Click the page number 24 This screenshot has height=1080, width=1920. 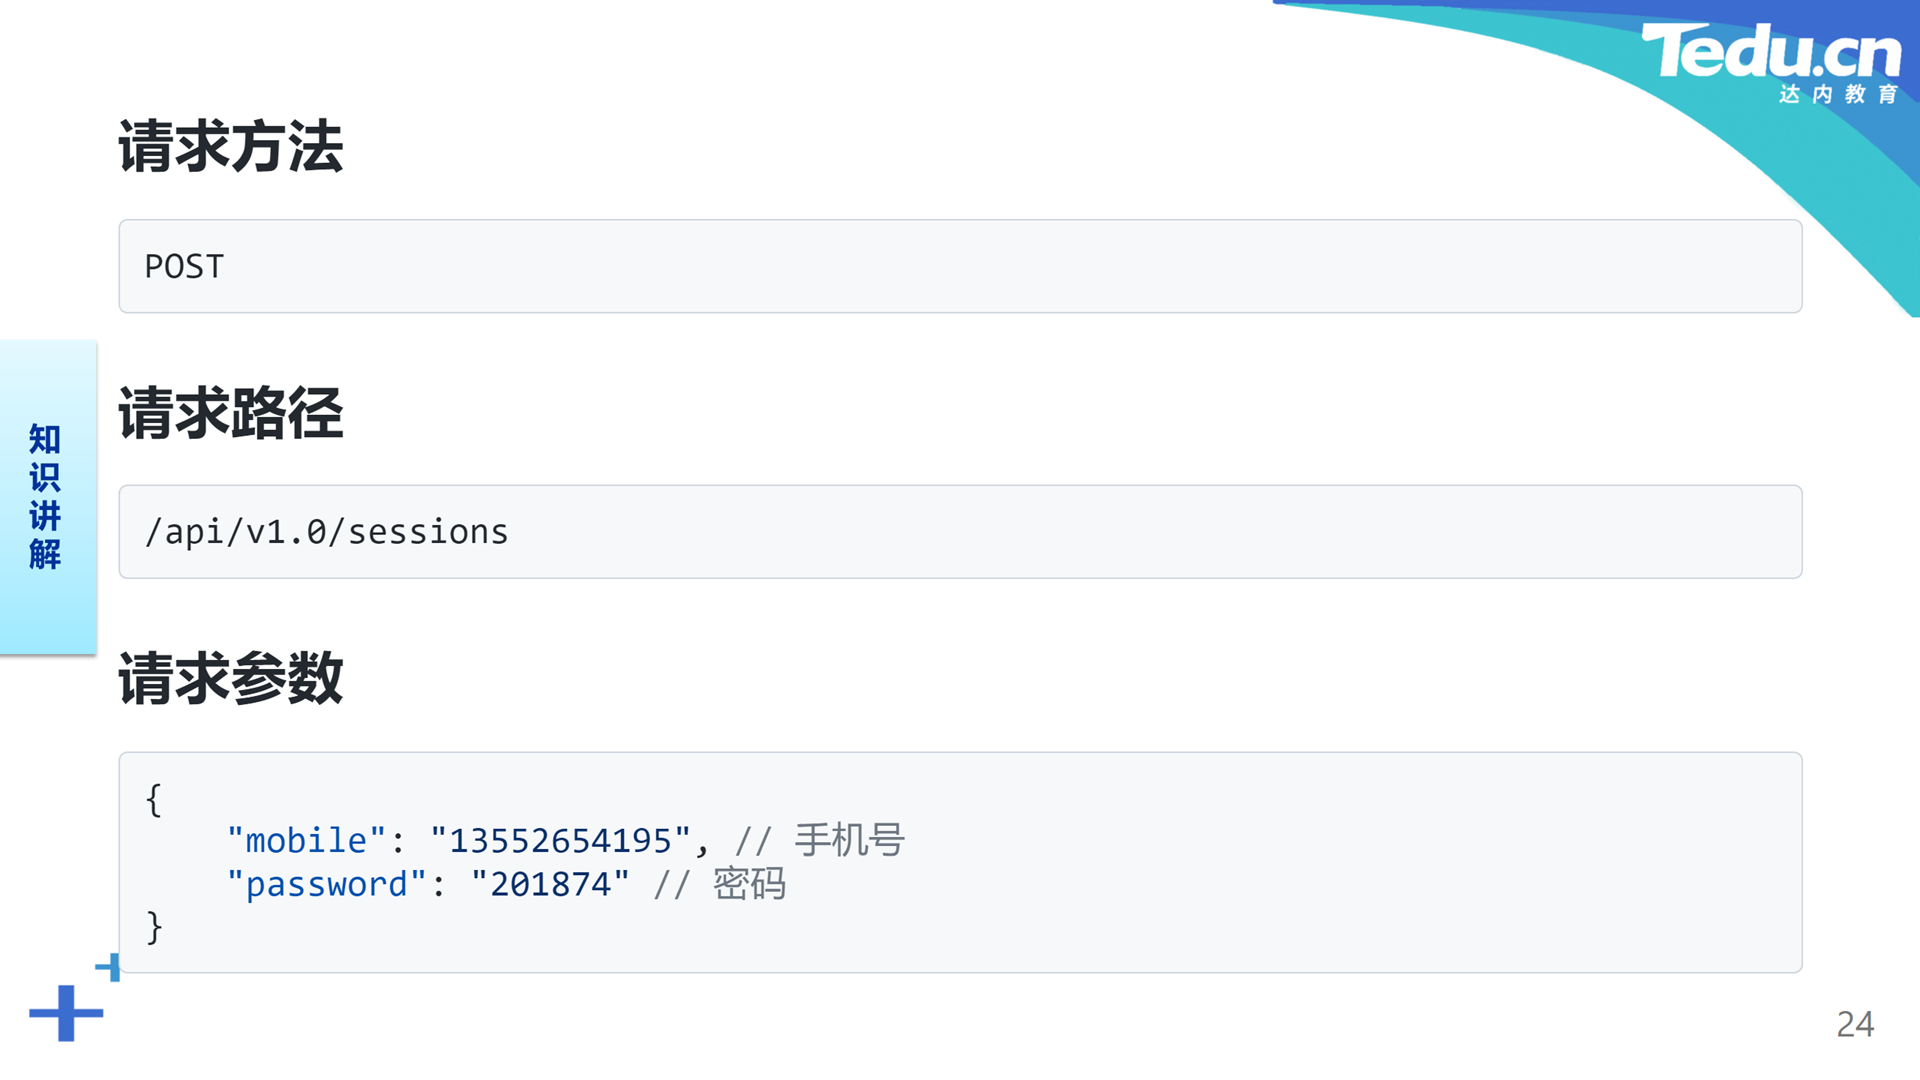pos(1855,1024)
